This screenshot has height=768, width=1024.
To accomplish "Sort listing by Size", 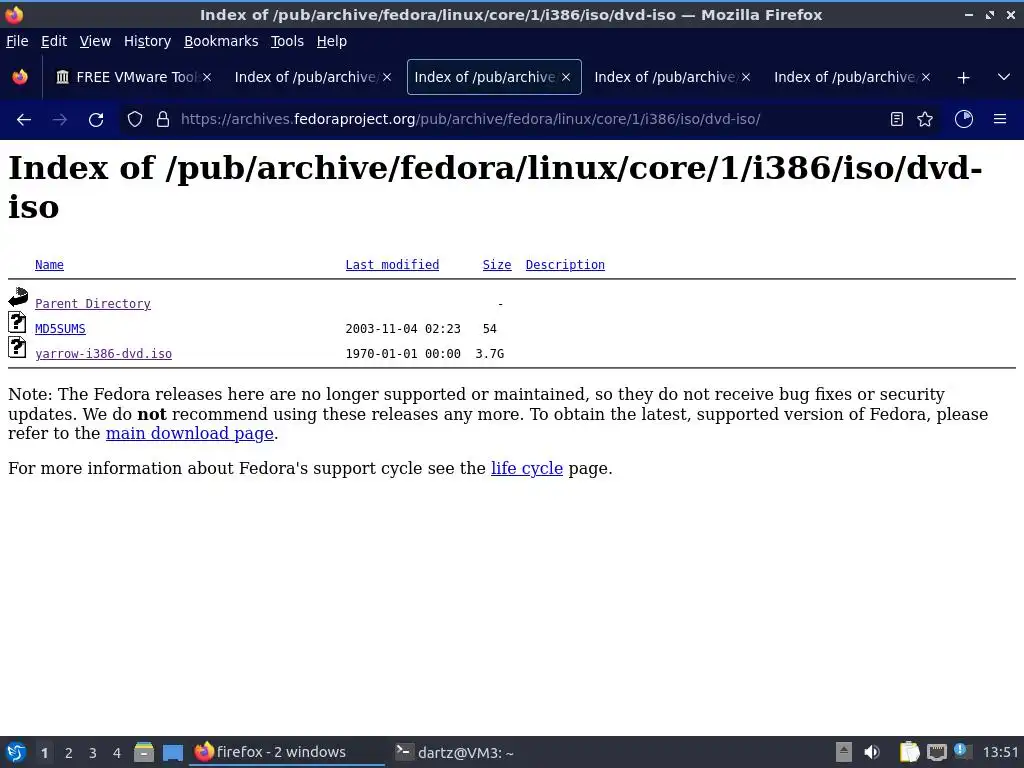I will [x=496, y=264].
